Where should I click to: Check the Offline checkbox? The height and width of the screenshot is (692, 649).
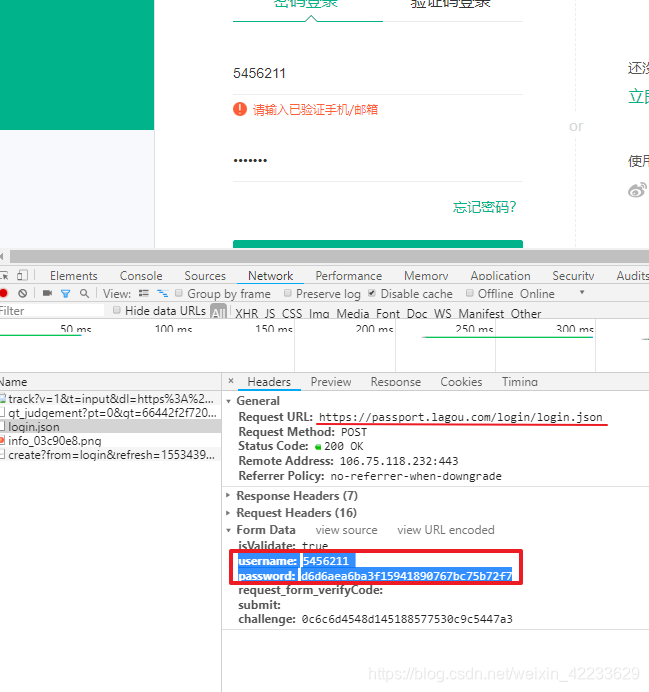point(470,293)
